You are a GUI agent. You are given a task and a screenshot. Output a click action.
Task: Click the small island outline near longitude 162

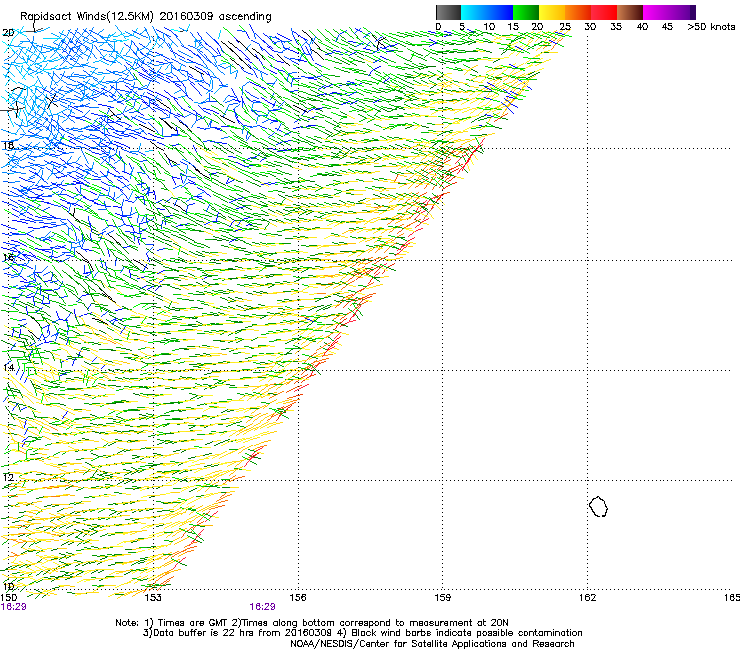click(x=598, y=506)
